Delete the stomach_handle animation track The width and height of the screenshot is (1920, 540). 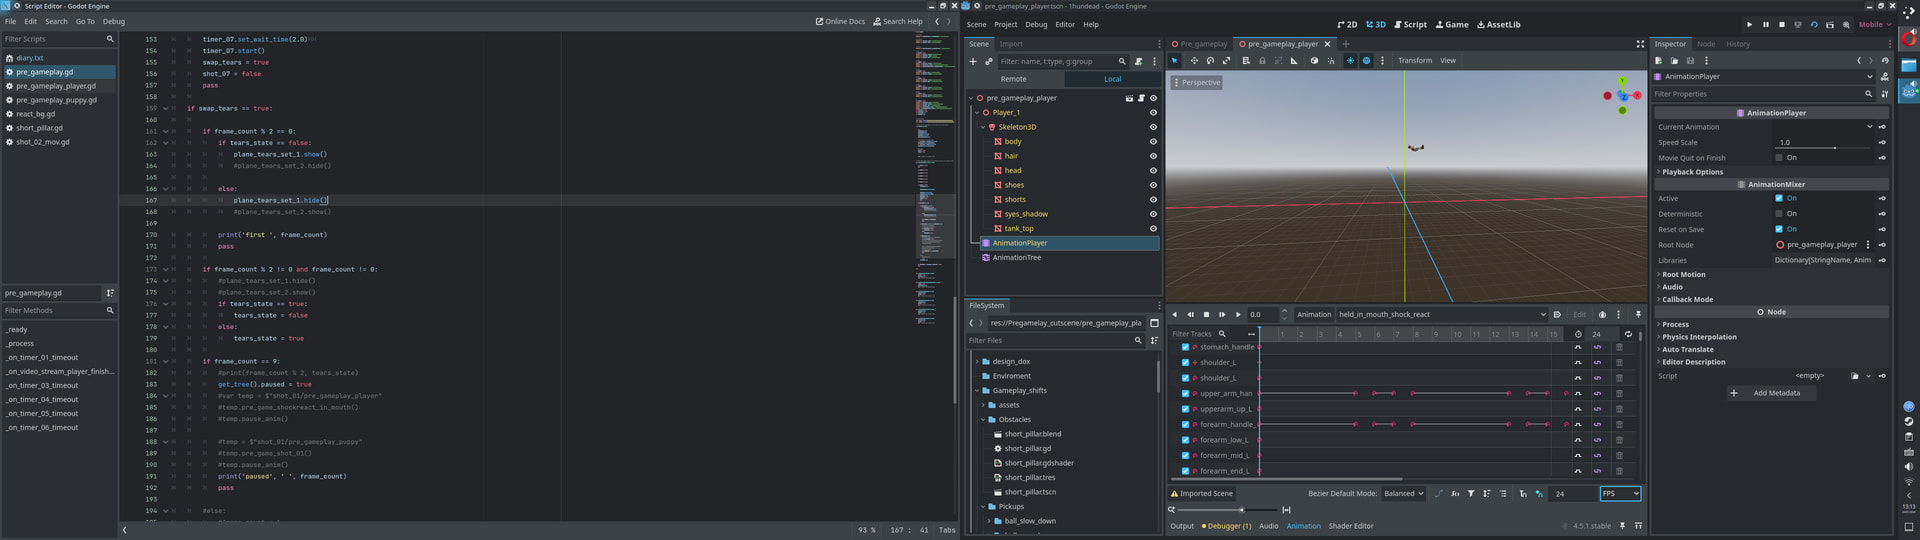[1619, 347]
